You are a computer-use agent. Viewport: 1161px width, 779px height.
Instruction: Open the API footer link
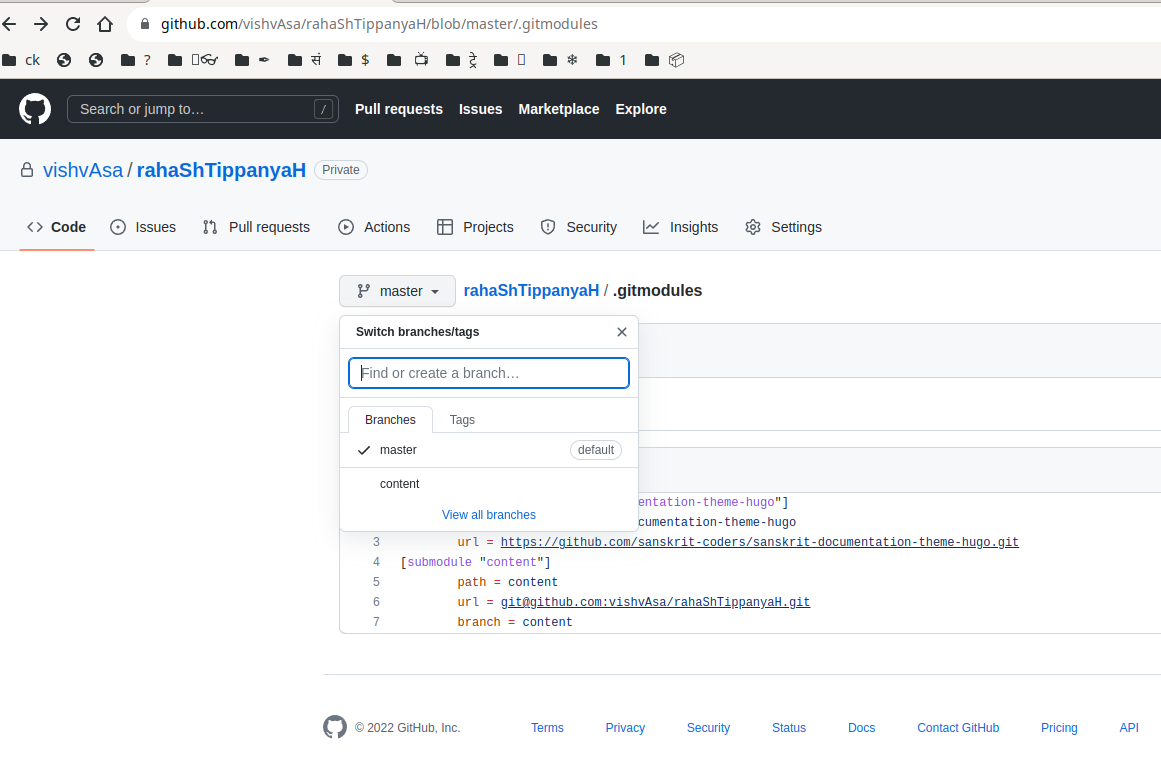tap(1128, 728)
